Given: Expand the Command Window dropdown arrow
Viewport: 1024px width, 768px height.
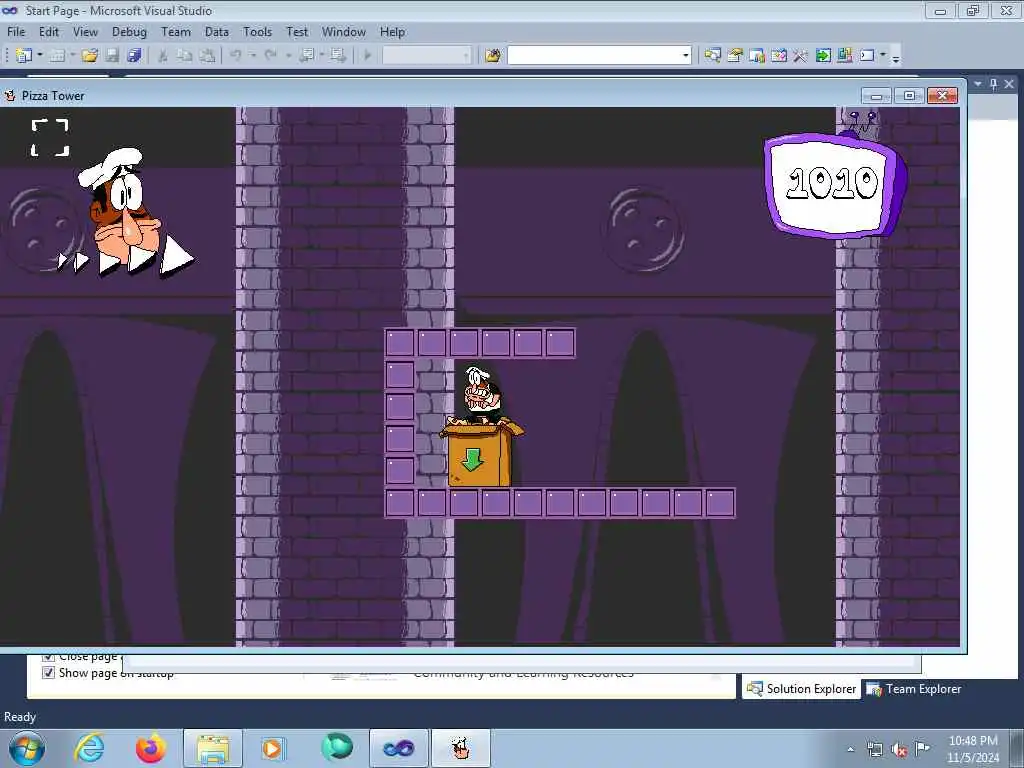Looking at the screenshot, I should pyautogui.click(x=882, y=56).
